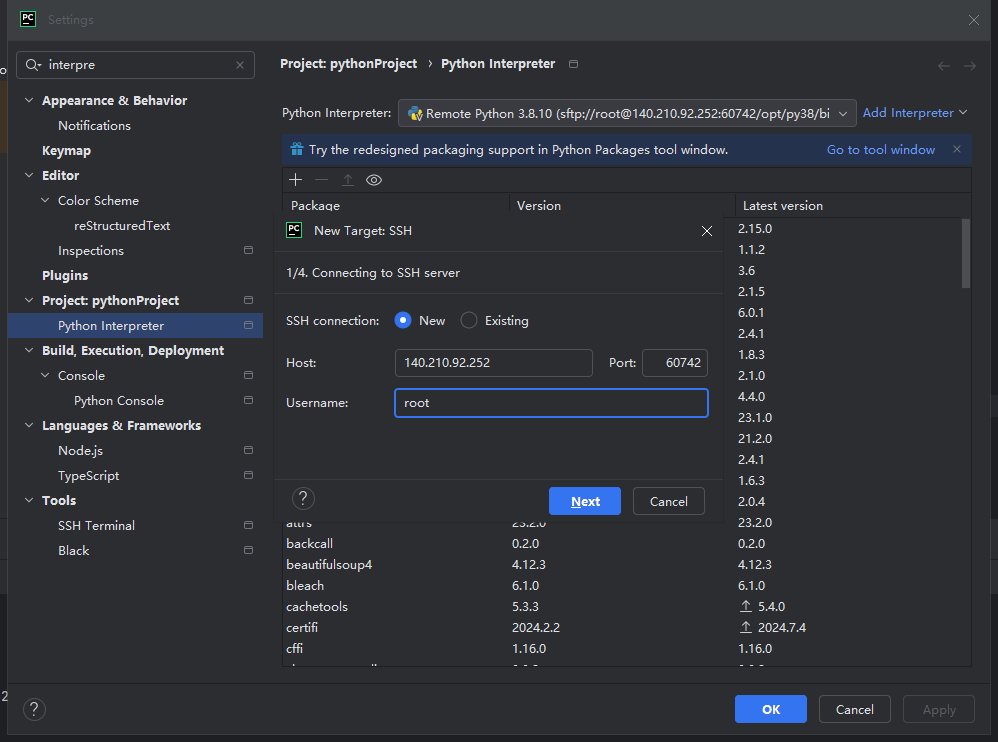Click Cancel in the SSH dialog
The width and height of the screenshot is (998, 742).
pyautogui.click(x=668, y=501)
